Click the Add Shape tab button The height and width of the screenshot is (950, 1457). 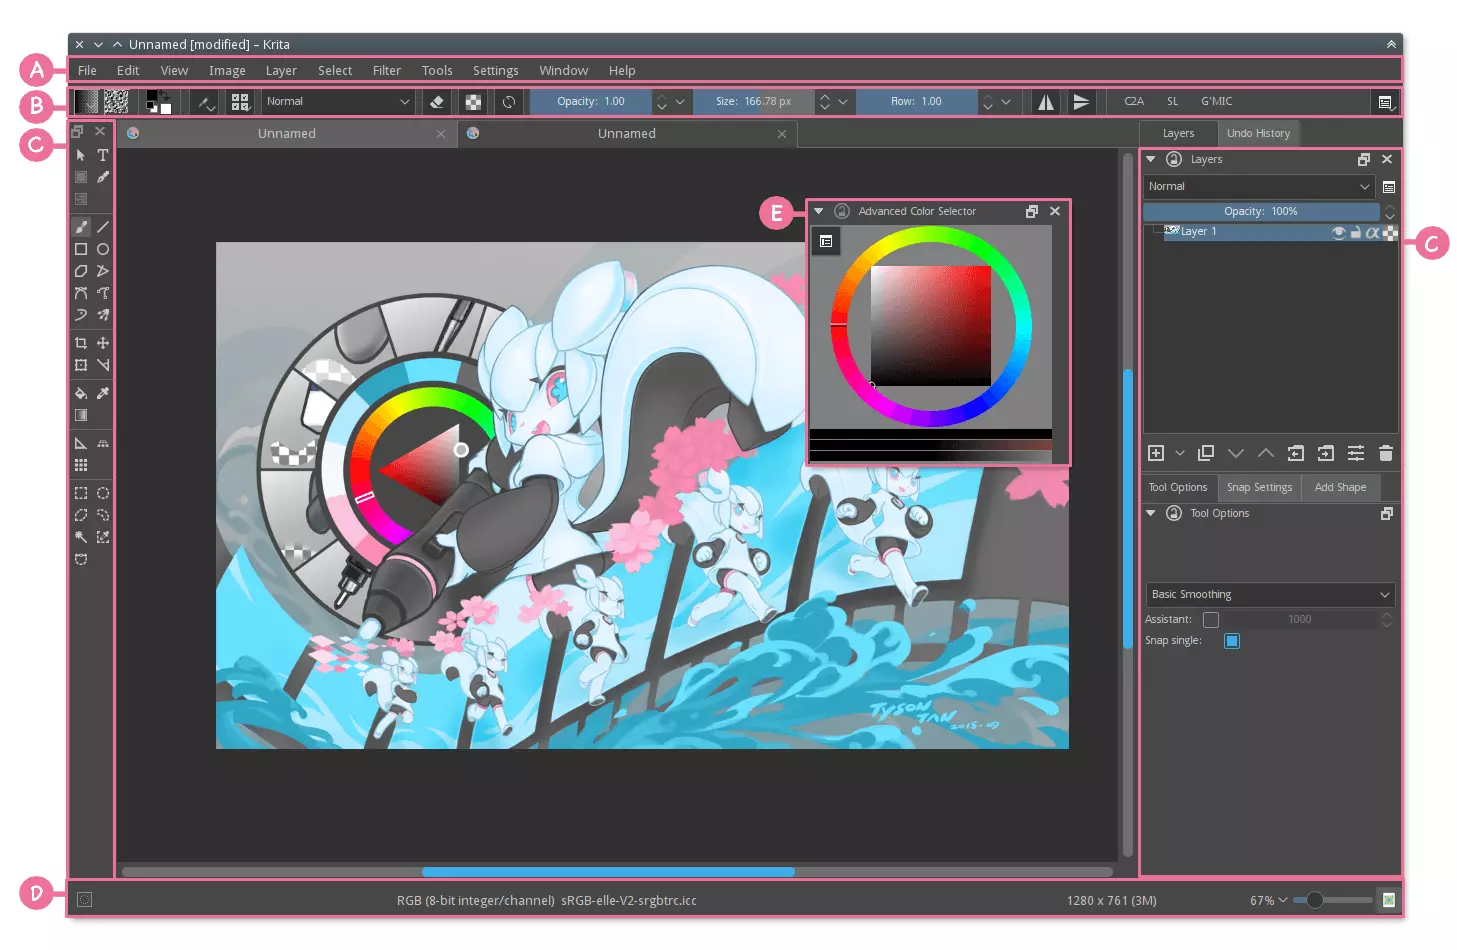1340,487
